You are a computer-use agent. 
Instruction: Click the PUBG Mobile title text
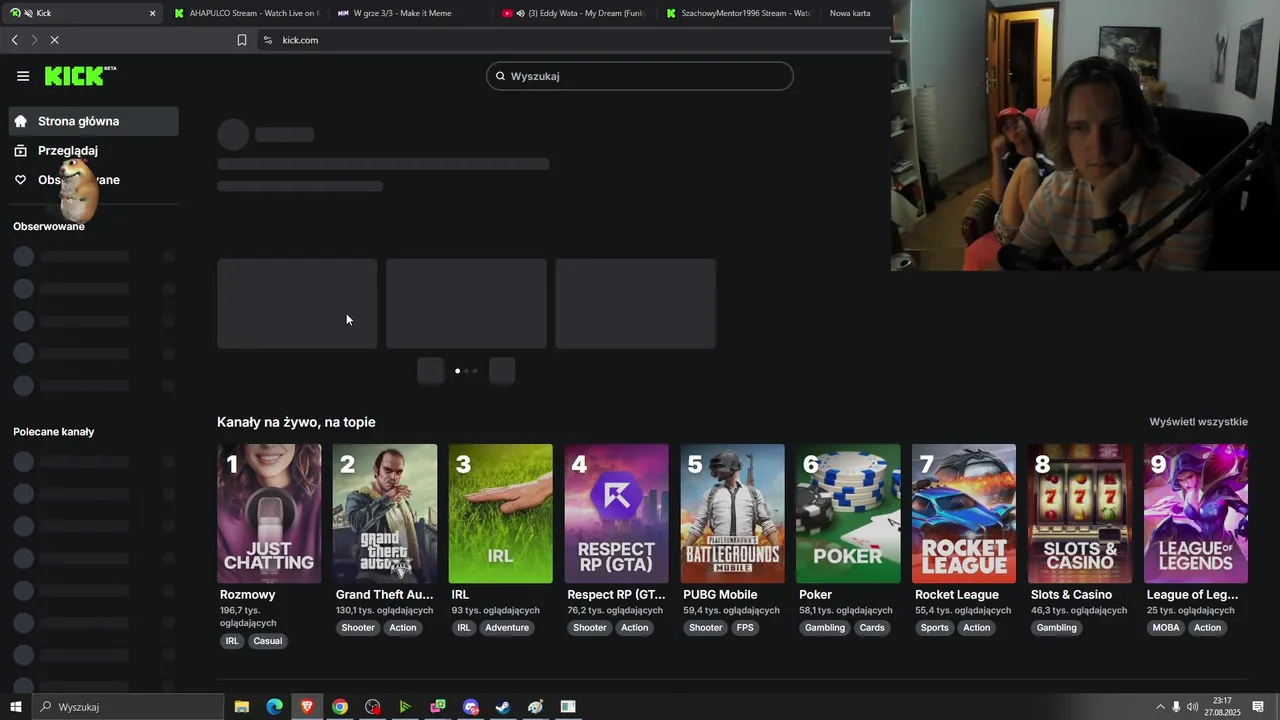tap(720, 594)
